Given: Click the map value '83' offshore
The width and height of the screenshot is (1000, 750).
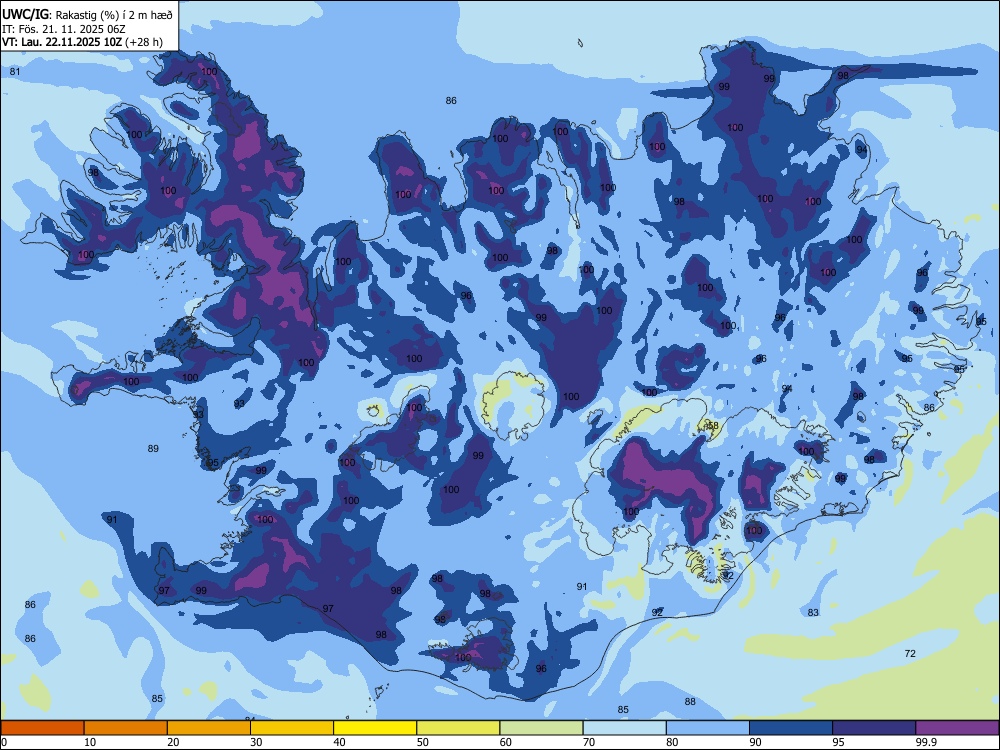Looking at the screenshot, I should click(813, 612).
